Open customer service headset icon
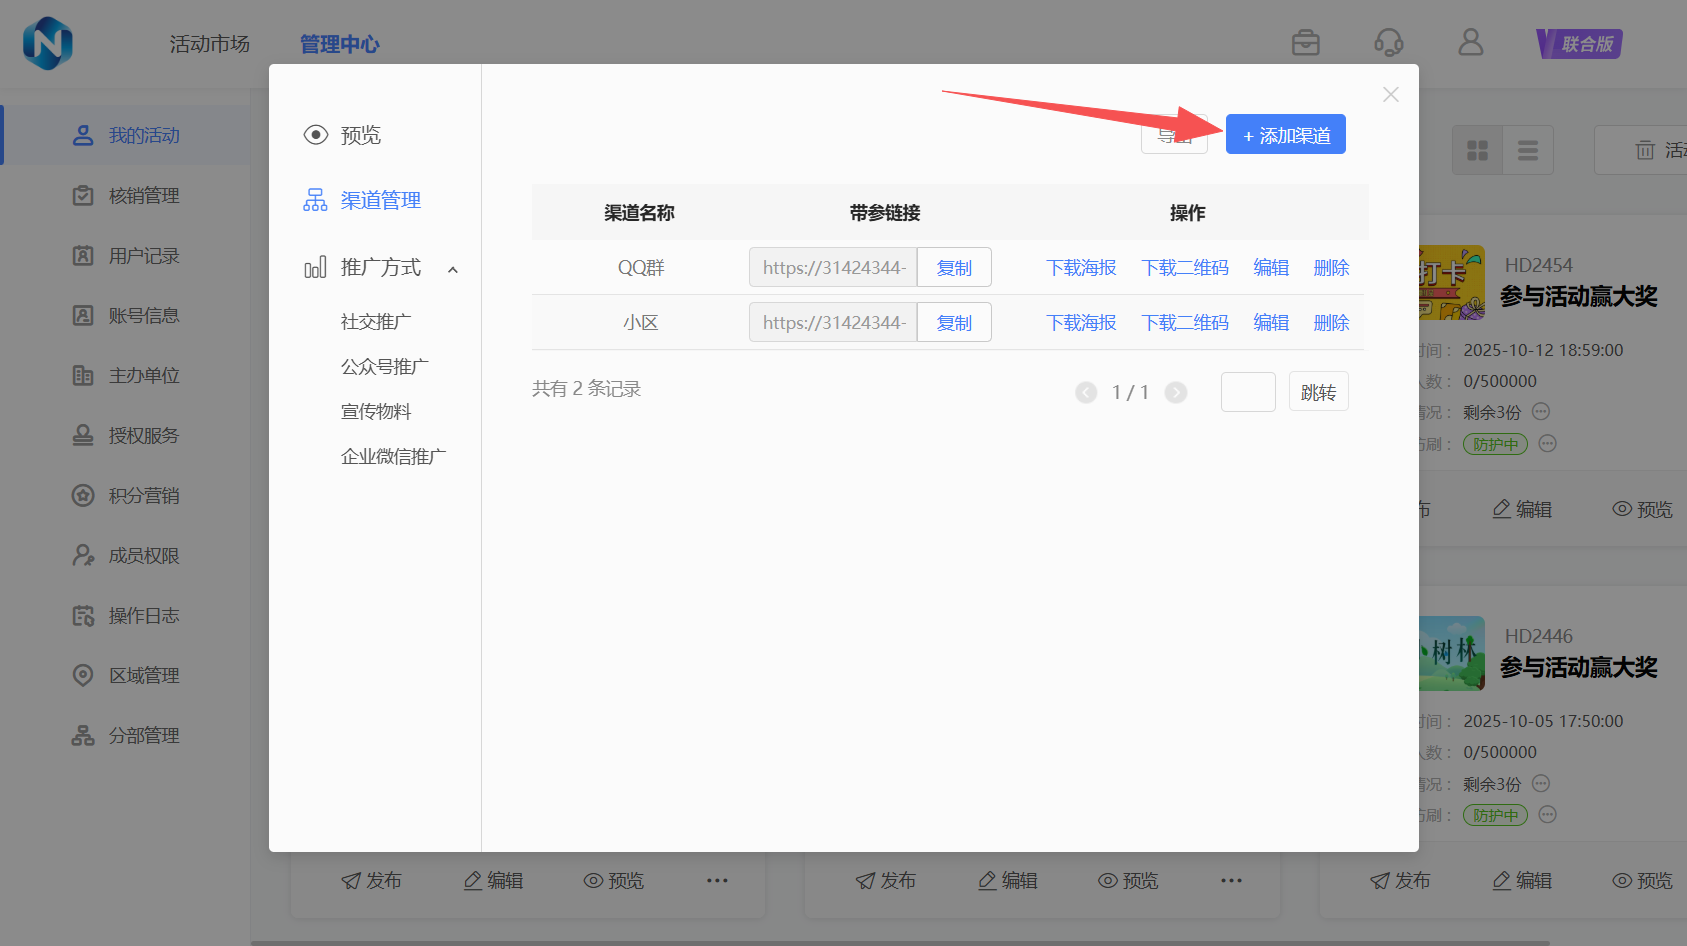1687x946 pixels. point(1388,43)
